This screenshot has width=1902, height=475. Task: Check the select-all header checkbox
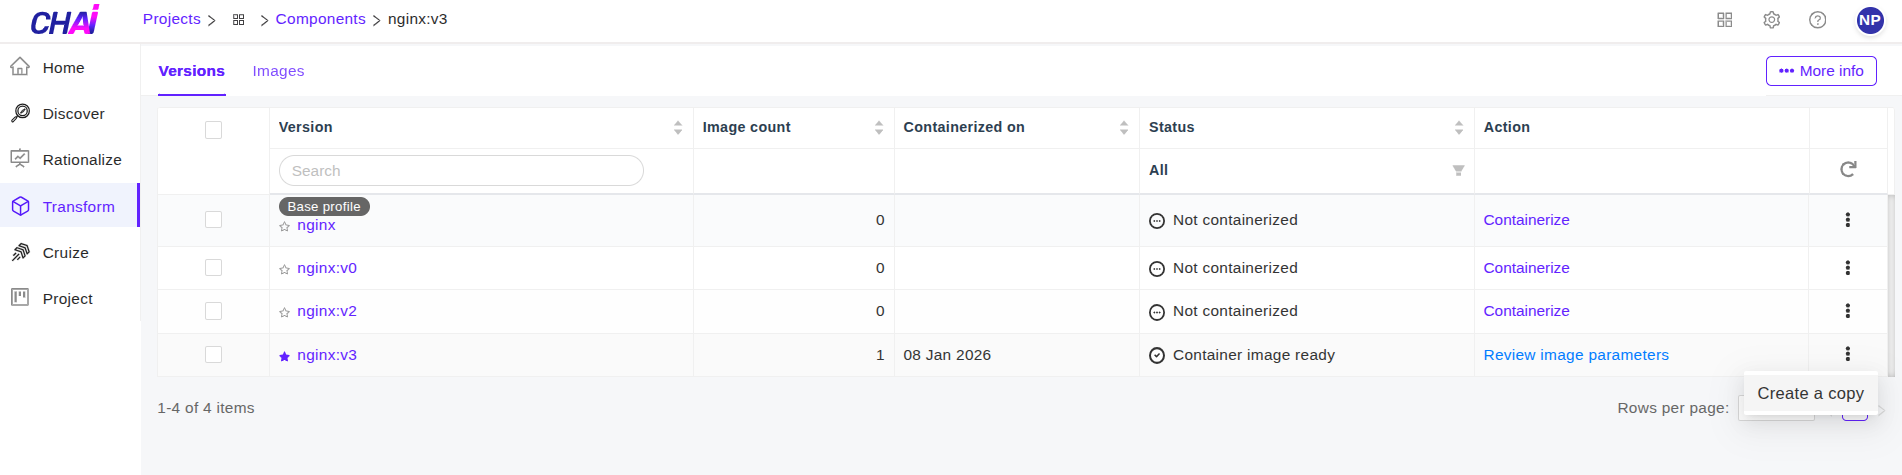click(213, 130)
